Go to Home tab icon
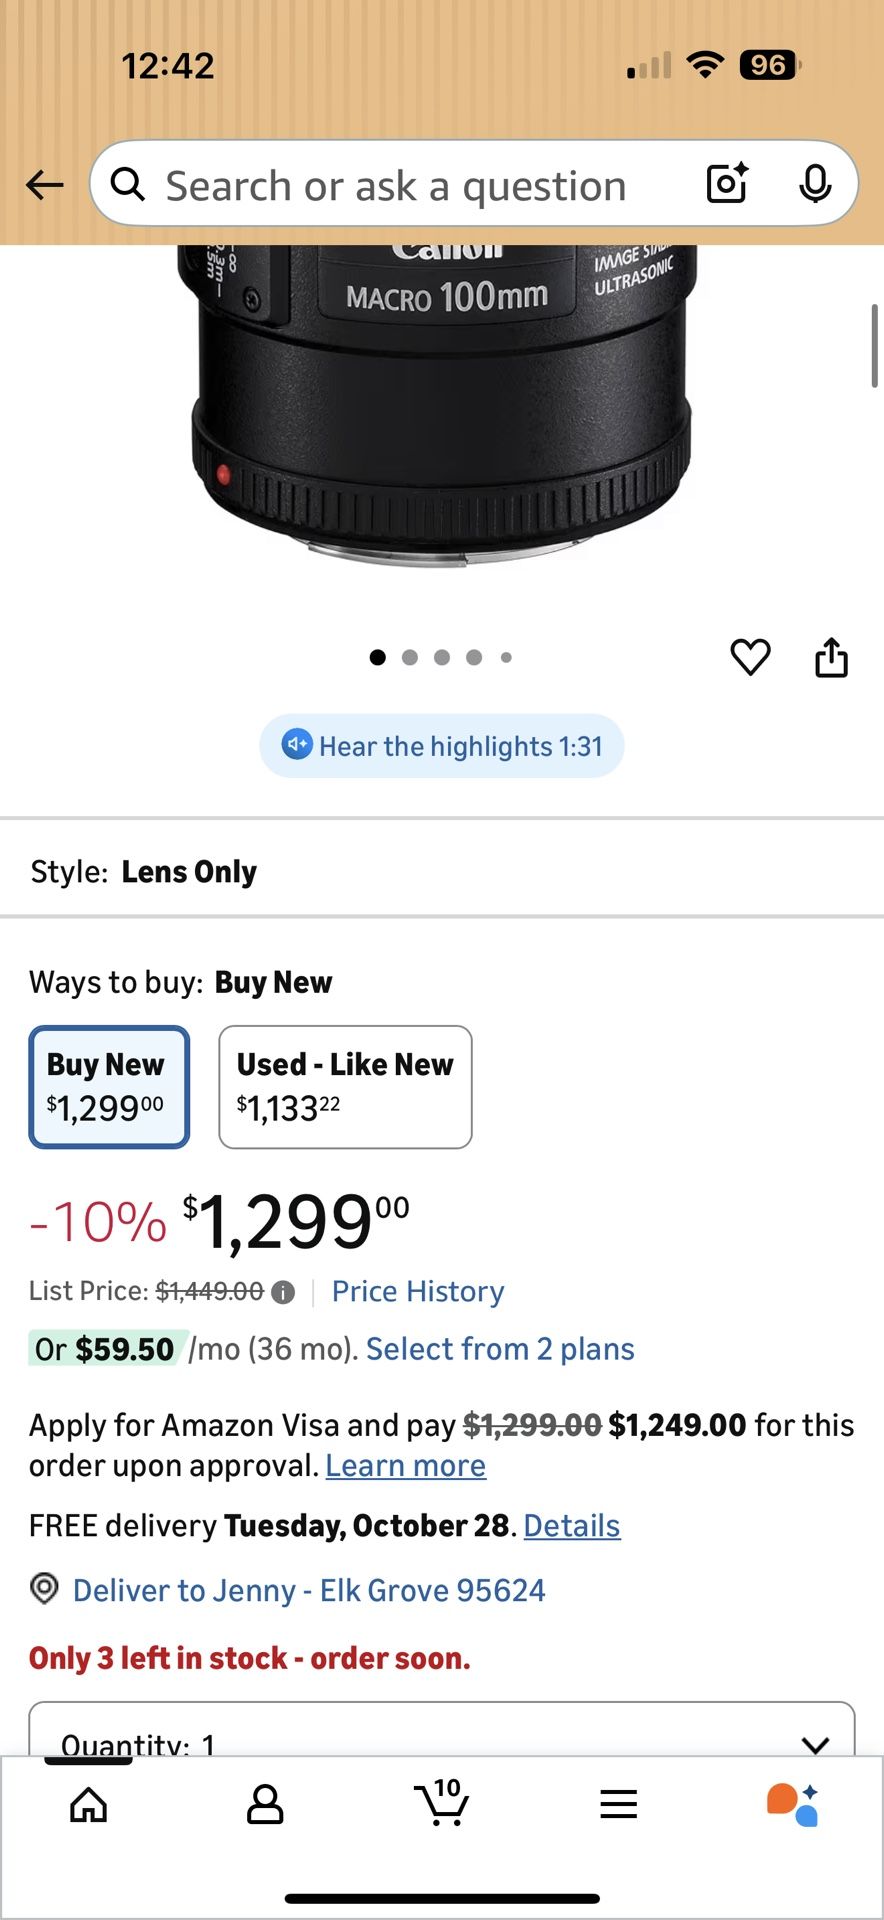This screenshot has width=884, height=1920. click(89, 1805)
